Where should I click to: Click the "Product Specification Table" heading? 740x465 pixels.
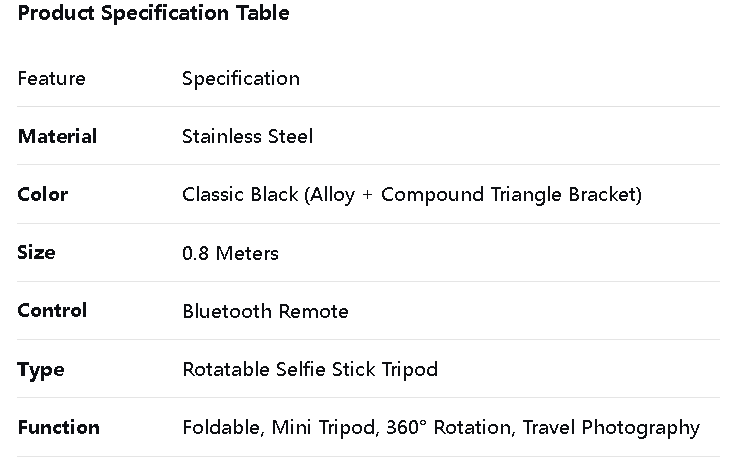click(x=153, y=13)
